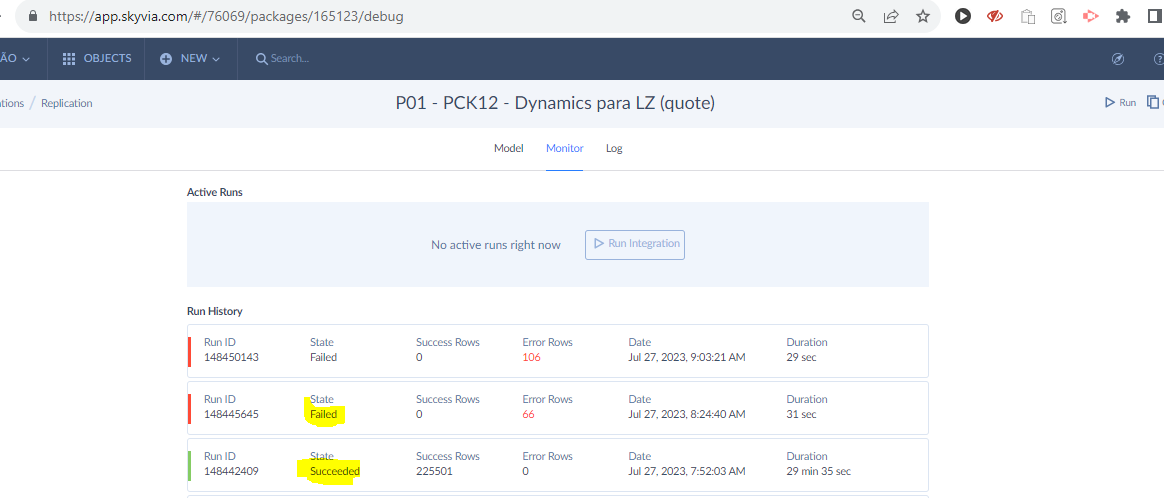Click the Skyvia search field
The width and height of the screenshot is (1164, 498).
tap(290, 59)
